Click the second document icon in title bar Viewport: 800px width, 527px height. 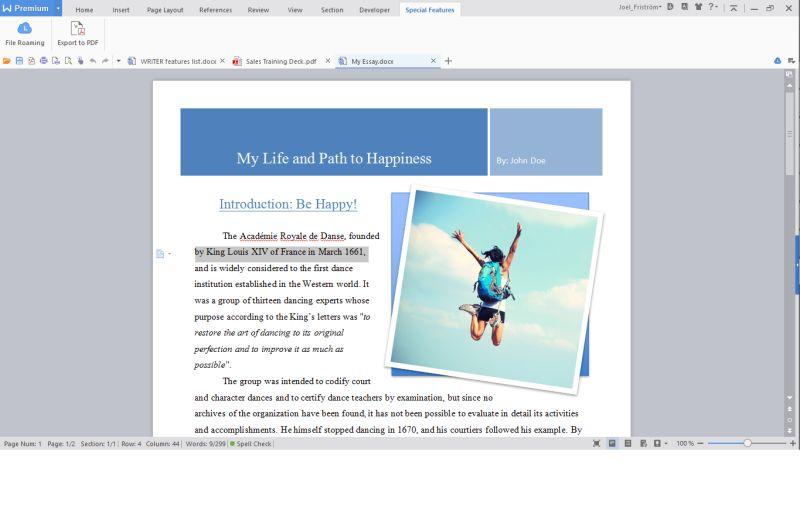(x=684, y=7)
